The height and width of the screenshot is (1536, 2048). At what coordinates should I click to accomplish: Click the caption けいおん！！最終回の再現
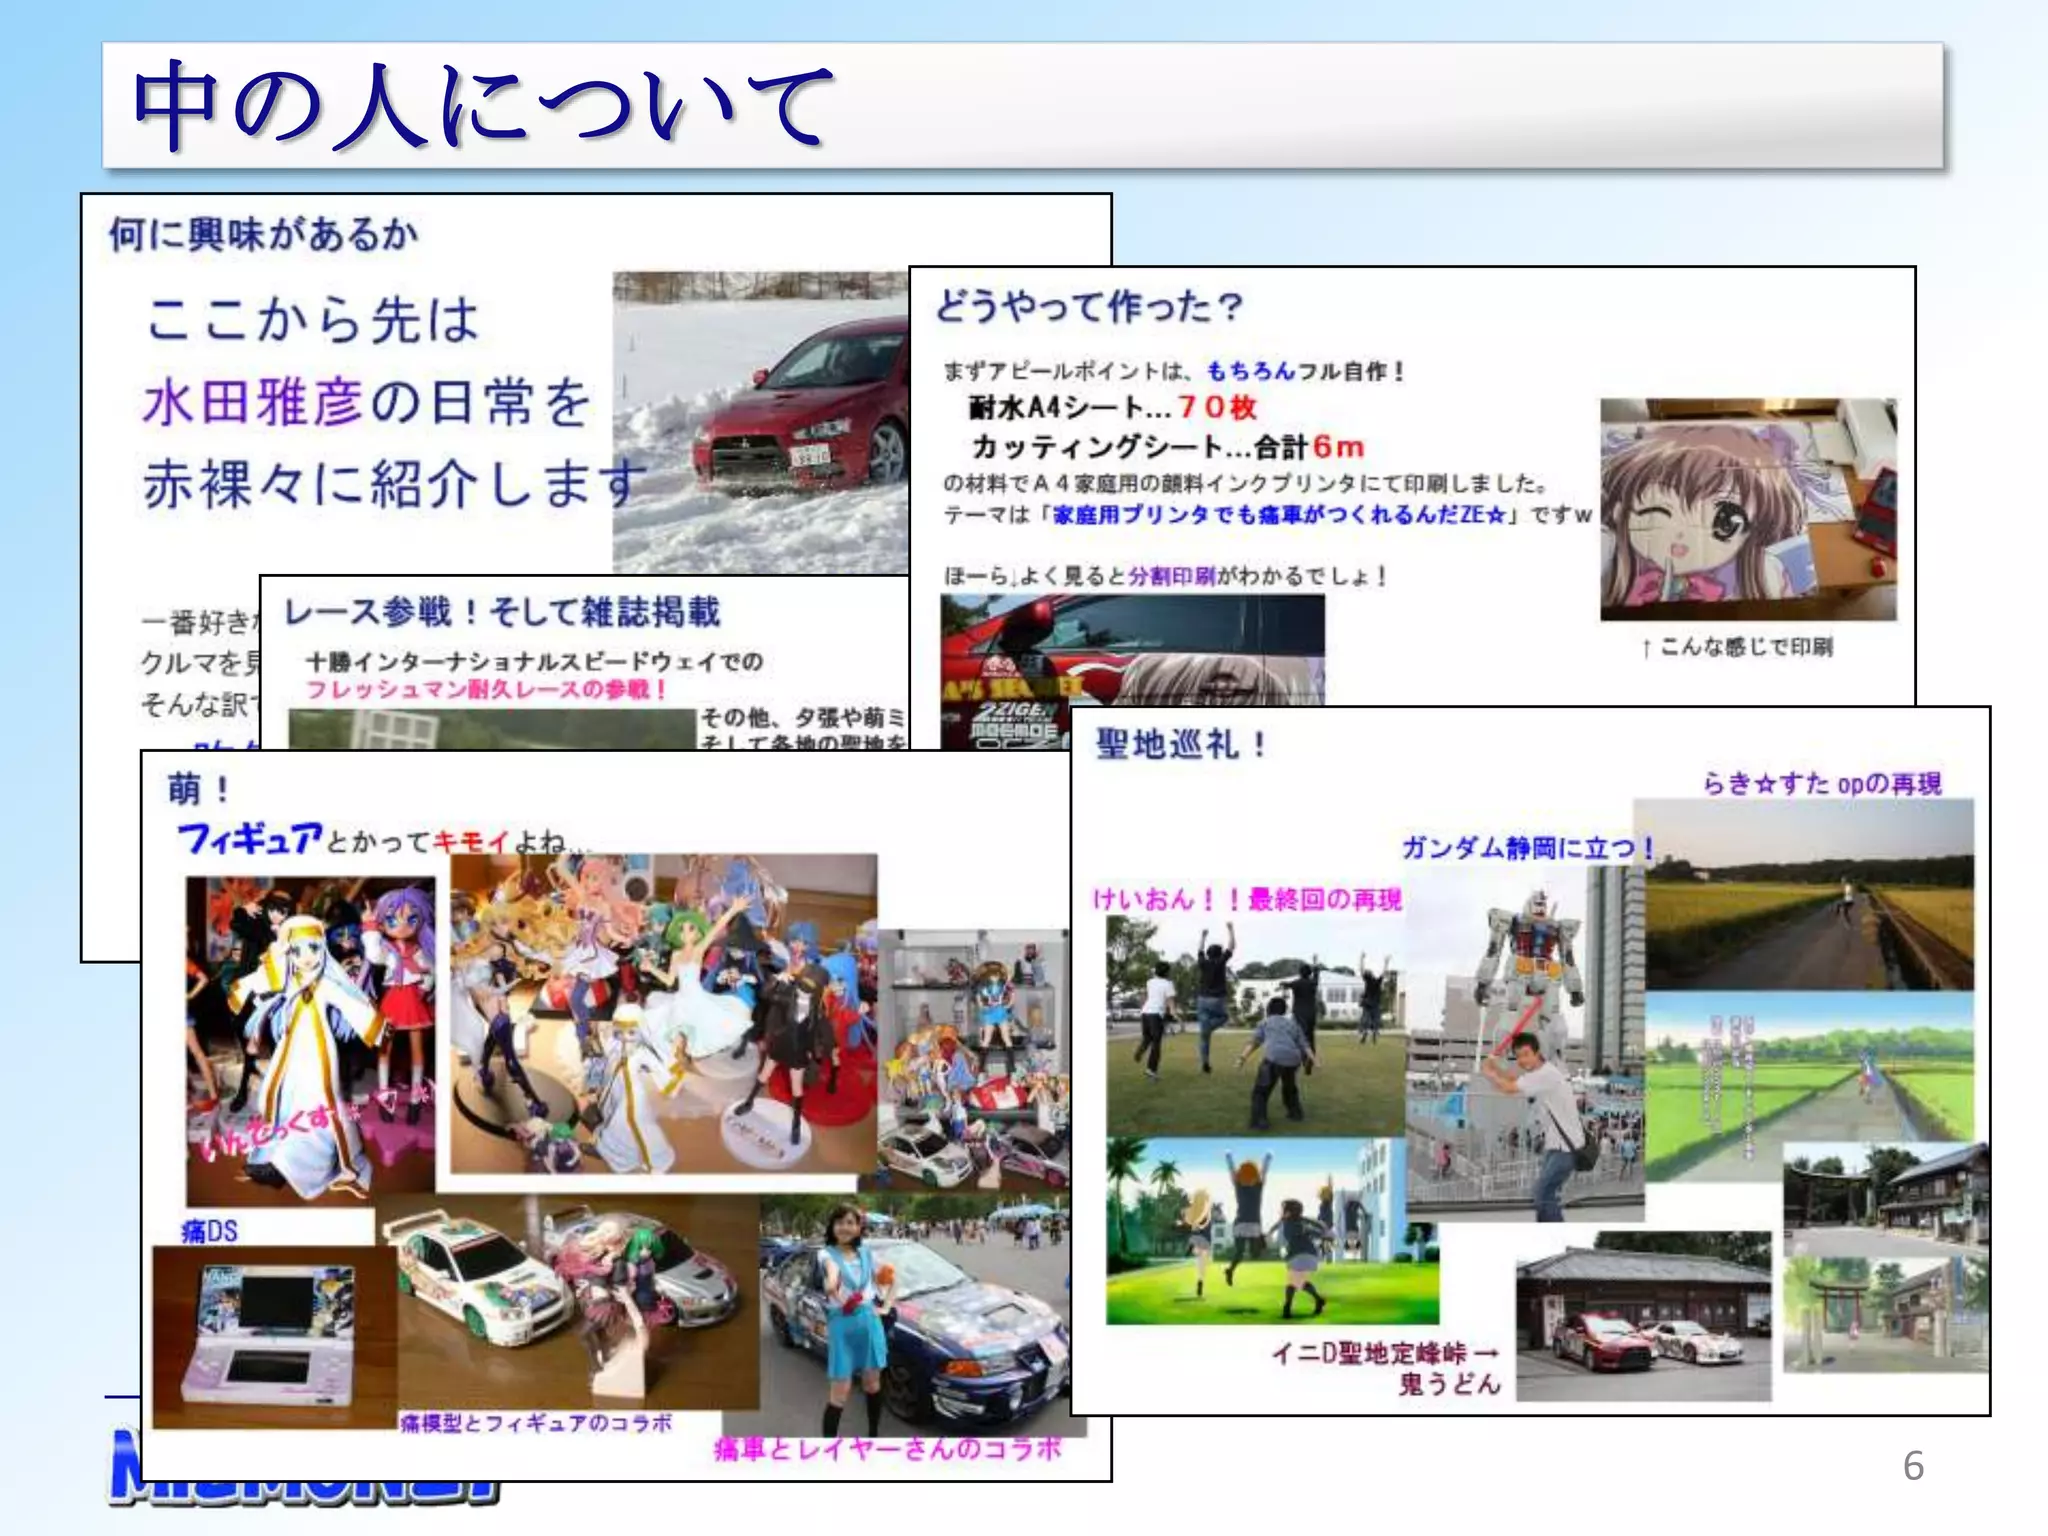pyautogui.click(x=1247, y=899)
